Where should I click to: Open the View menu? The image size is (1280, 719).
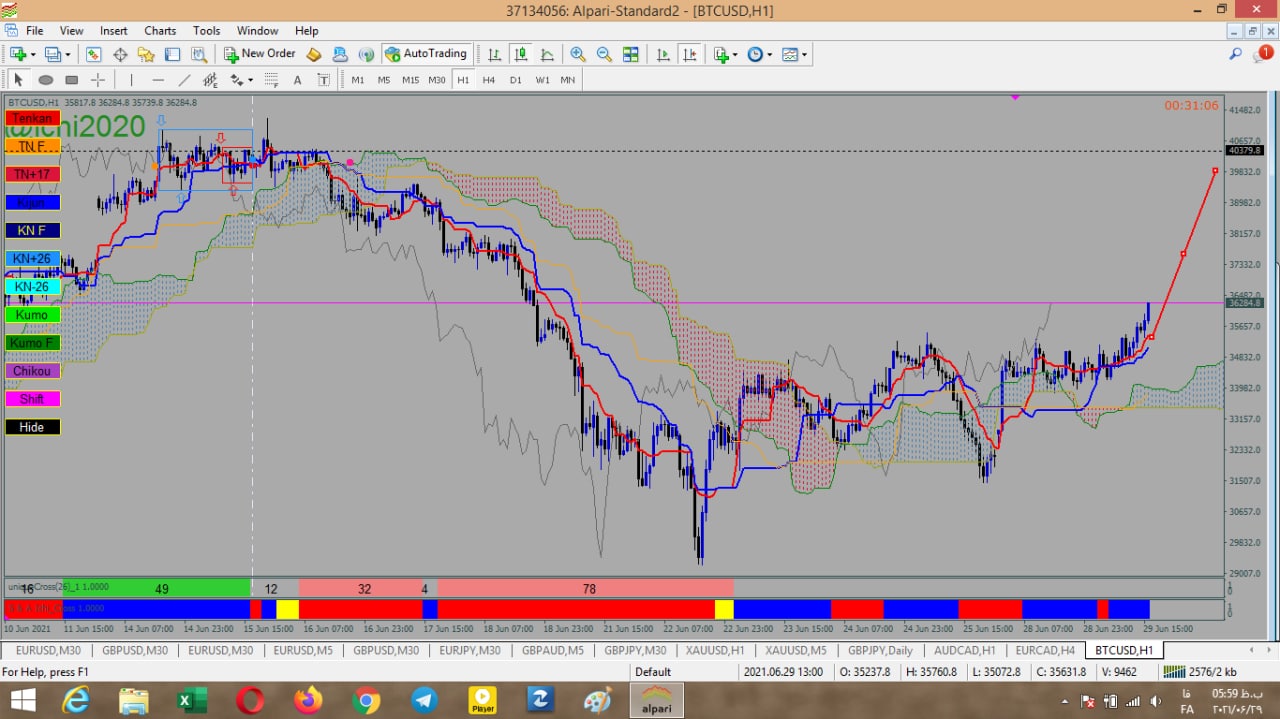tap(71, 31)
